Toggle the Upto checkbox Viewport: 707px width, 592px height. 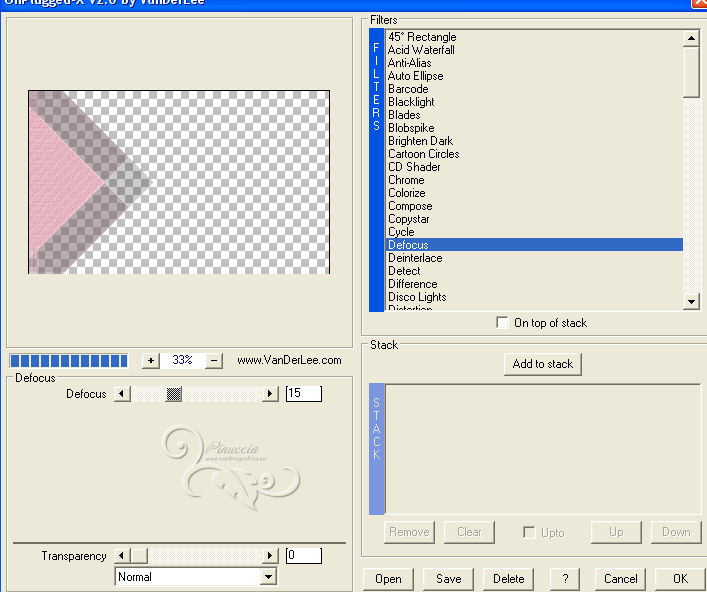coord(529,532)
